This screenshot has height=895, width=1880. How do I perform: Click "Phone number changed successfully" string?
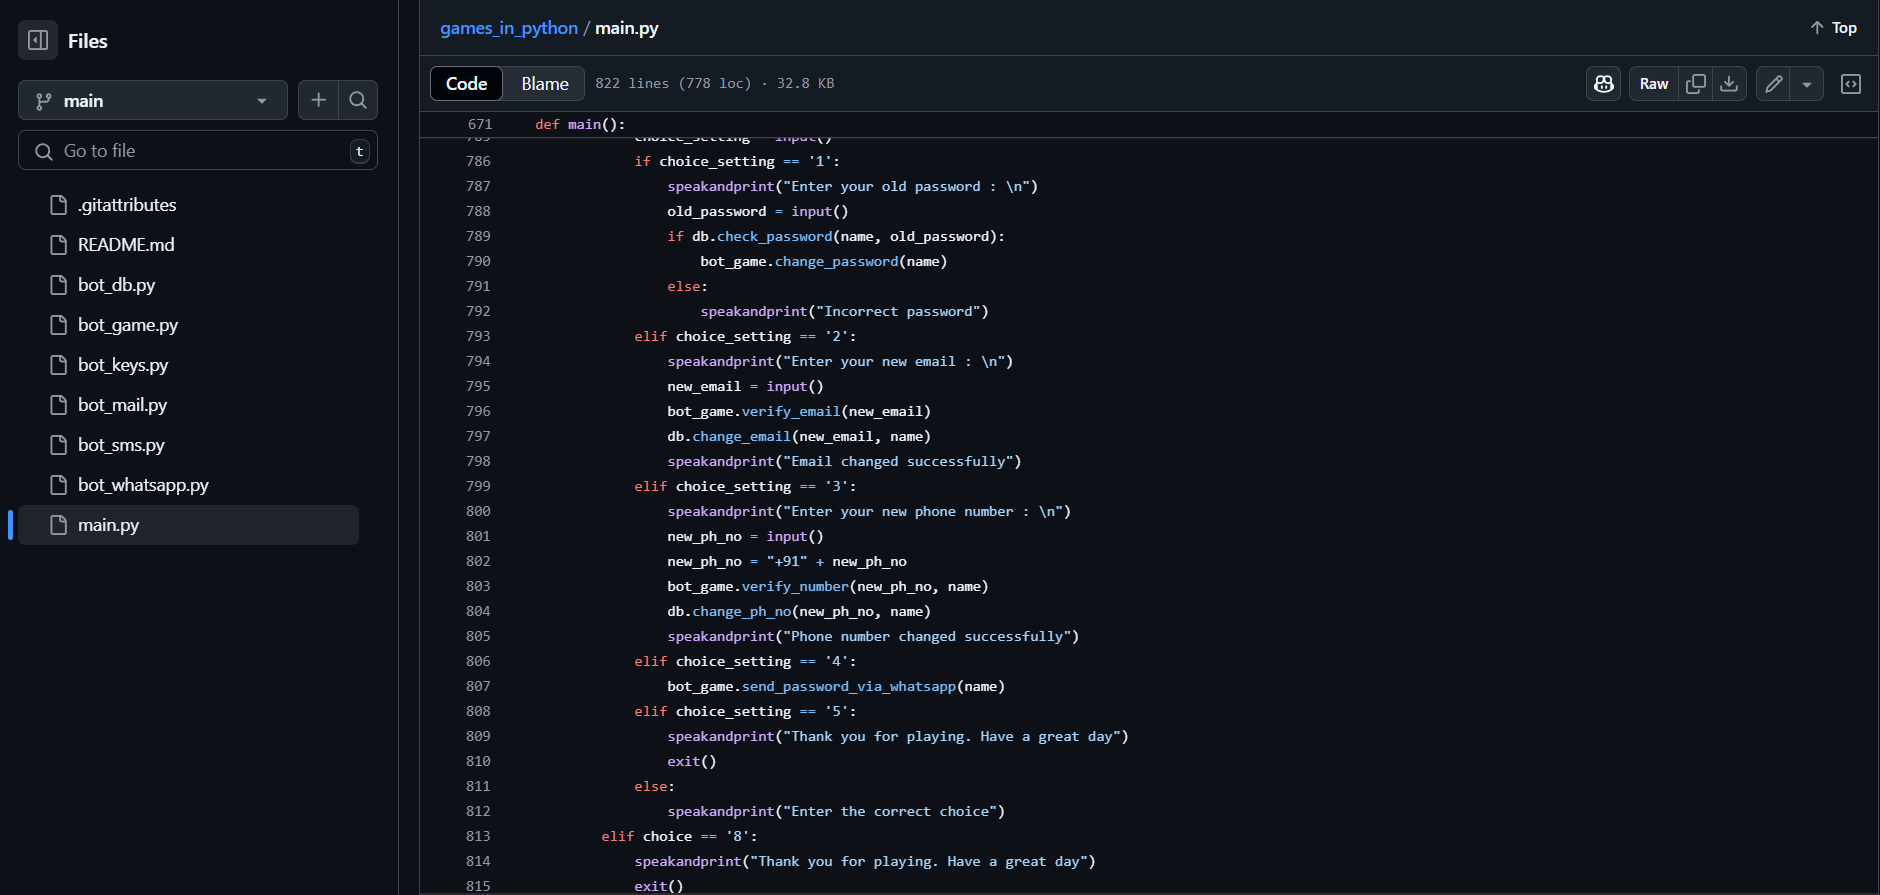(x=927, y=636)
